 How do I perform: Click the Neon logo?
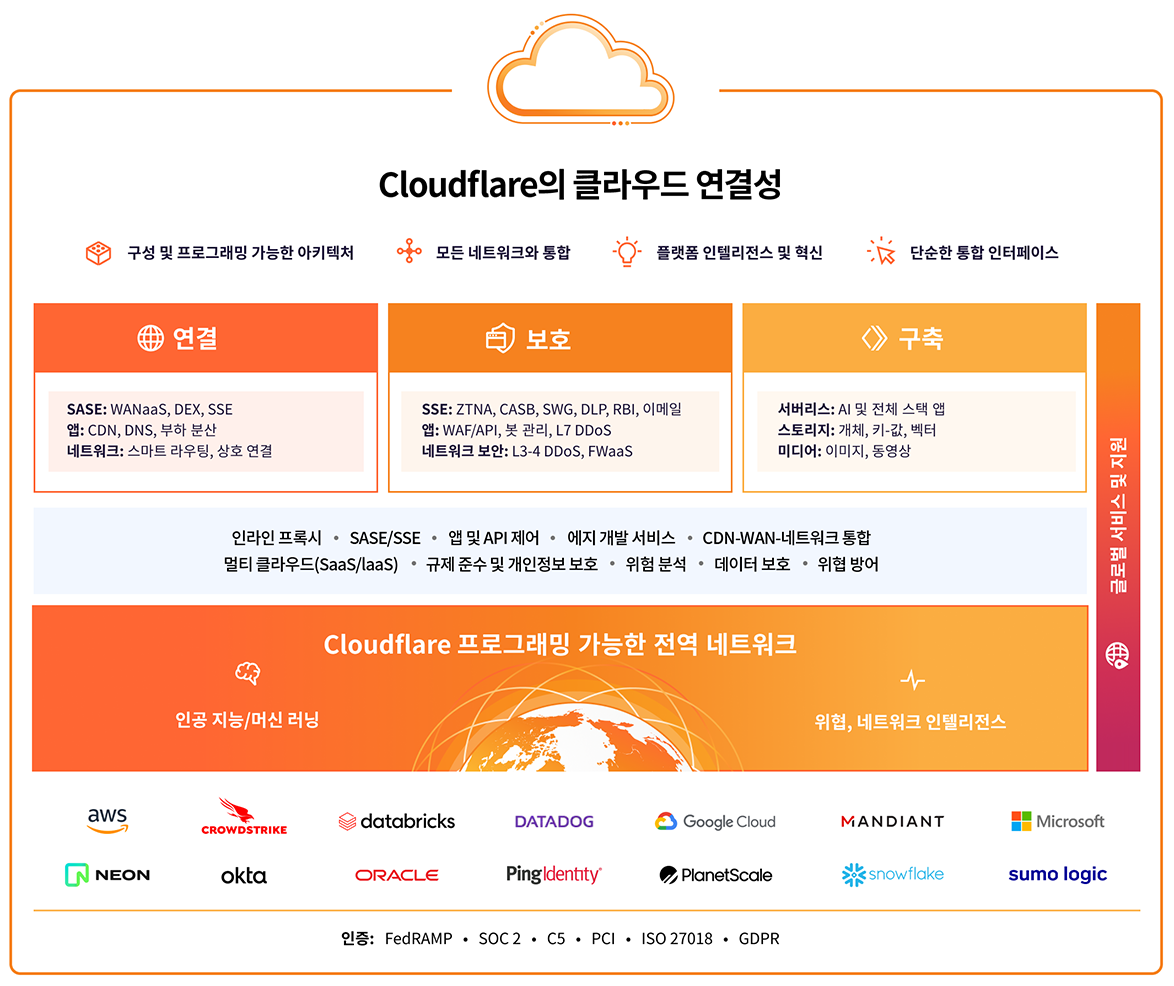pyautogui.click(x=108, y=874)
